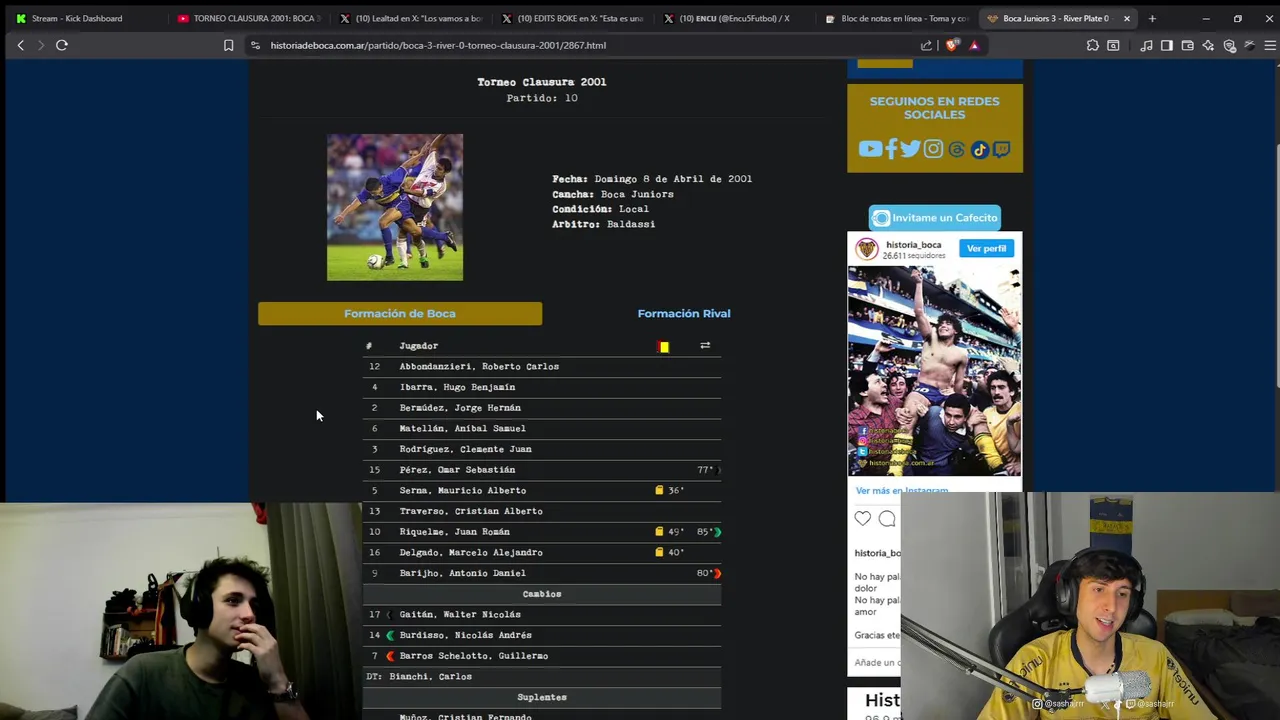
Task: Open the extensions puzzle icon
Action: tap(1092, 45)
